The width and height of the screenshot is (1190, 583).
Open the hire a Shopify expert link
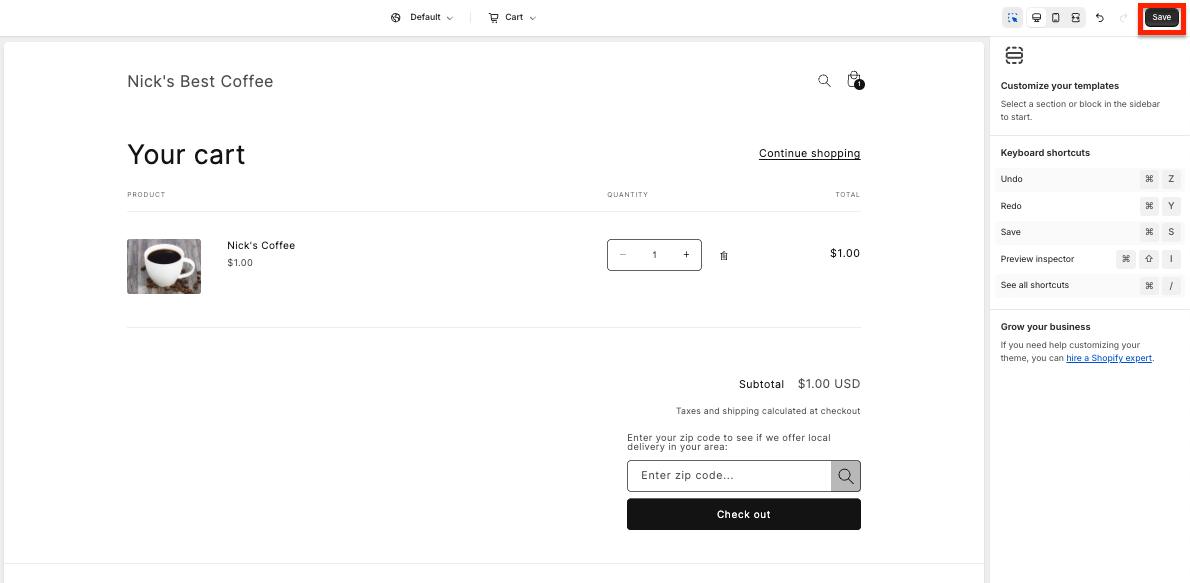click(x=1110, y=358)
